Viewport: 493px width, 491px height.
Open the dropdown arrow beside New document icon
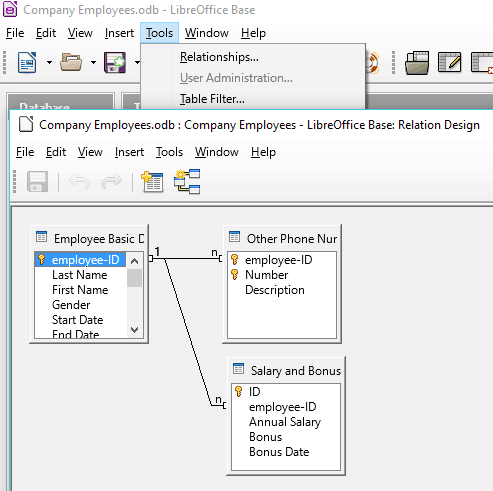pyautogui.click(x=49, y=62)
